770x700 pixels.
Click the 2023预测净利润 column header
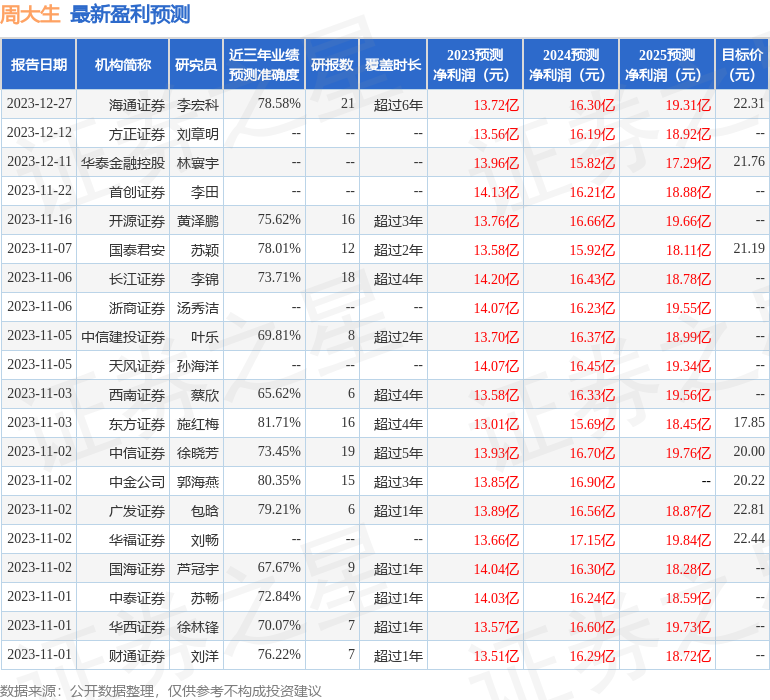click(x=475, y=64)
